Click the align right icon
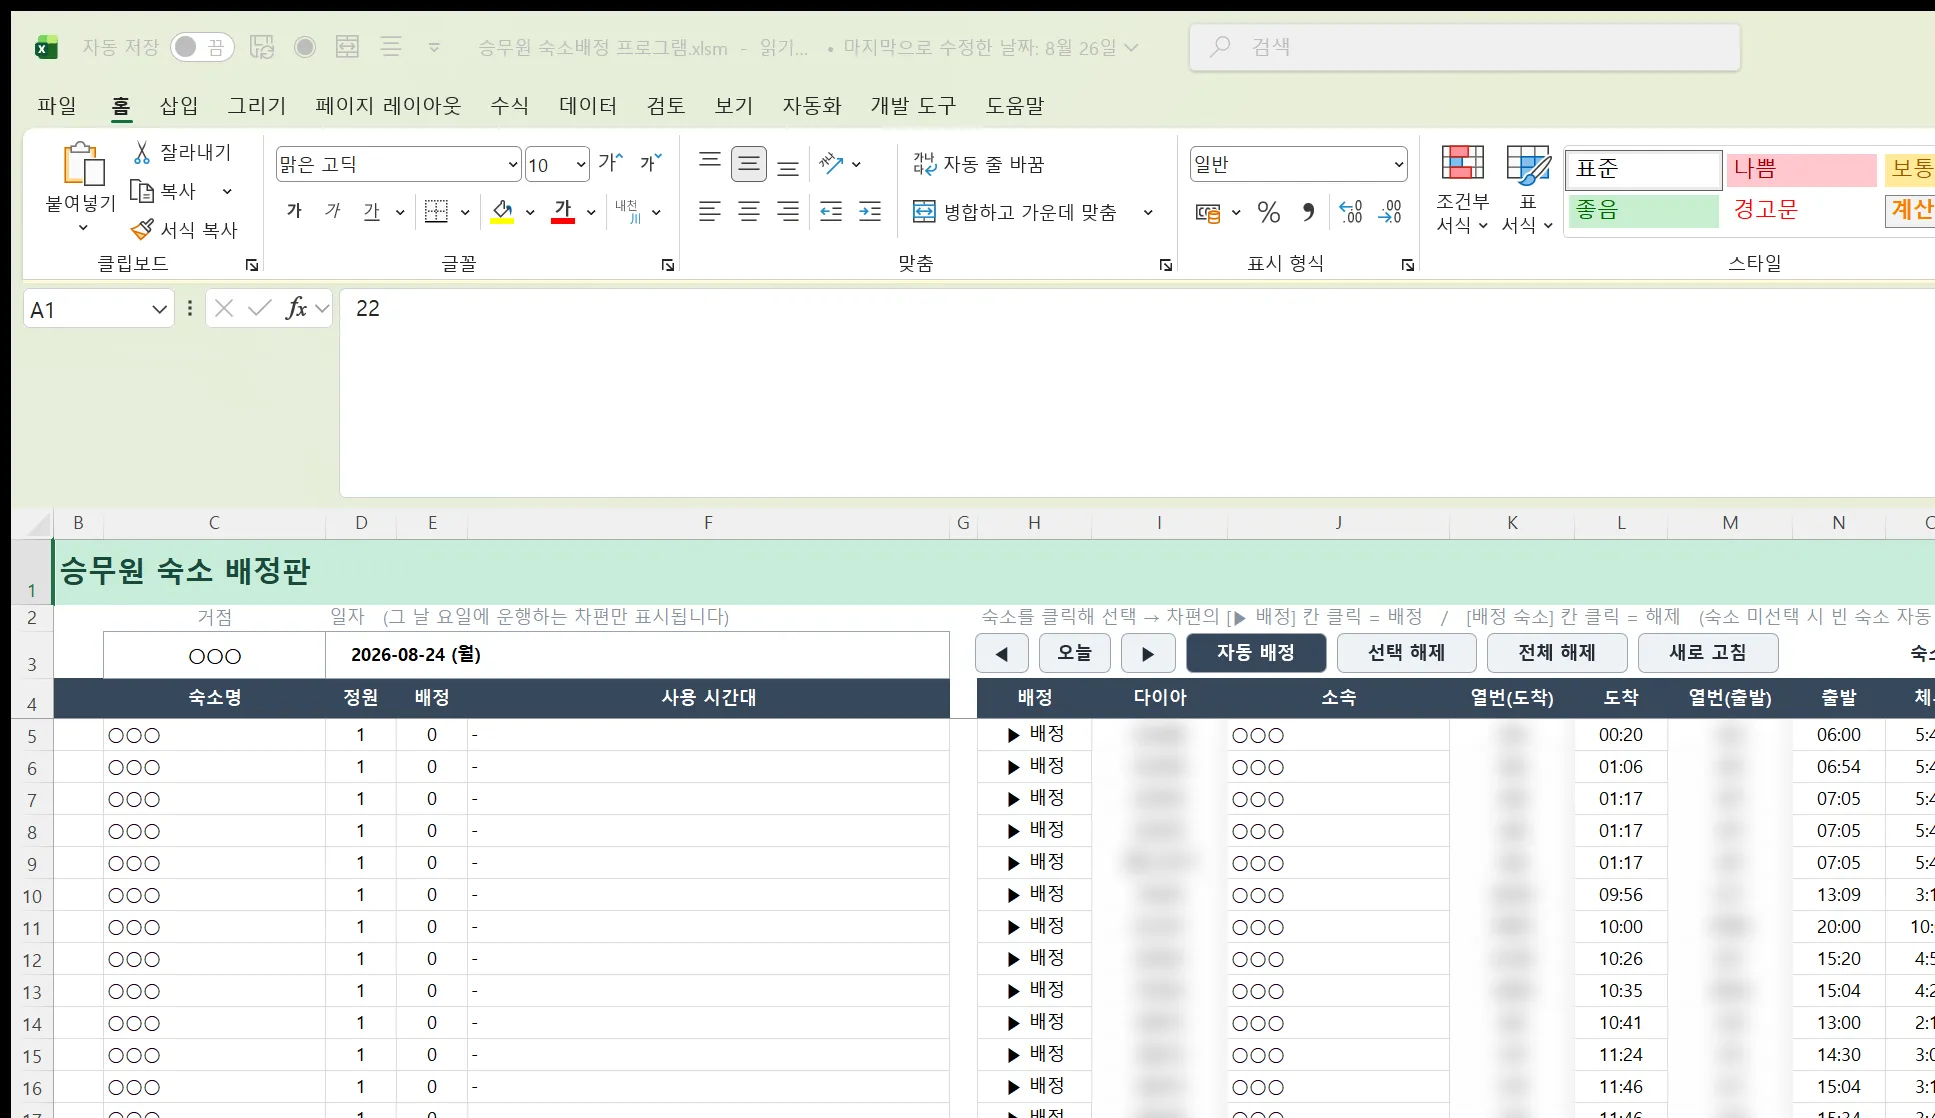 [788, 211]
